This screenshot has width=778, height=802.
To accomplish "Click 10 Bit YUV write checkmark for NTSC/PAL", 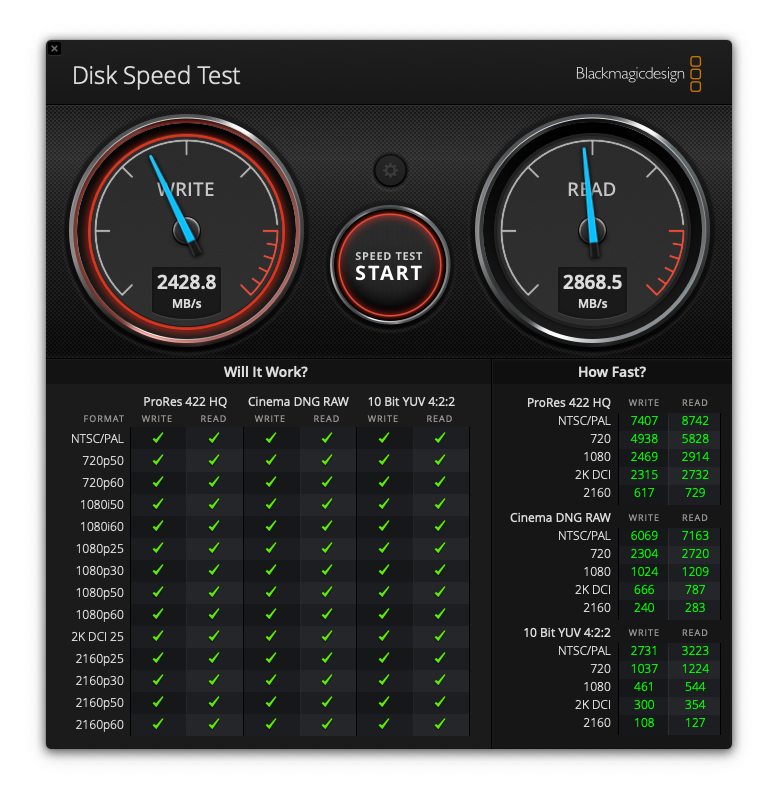I will (x=384, y=438).
